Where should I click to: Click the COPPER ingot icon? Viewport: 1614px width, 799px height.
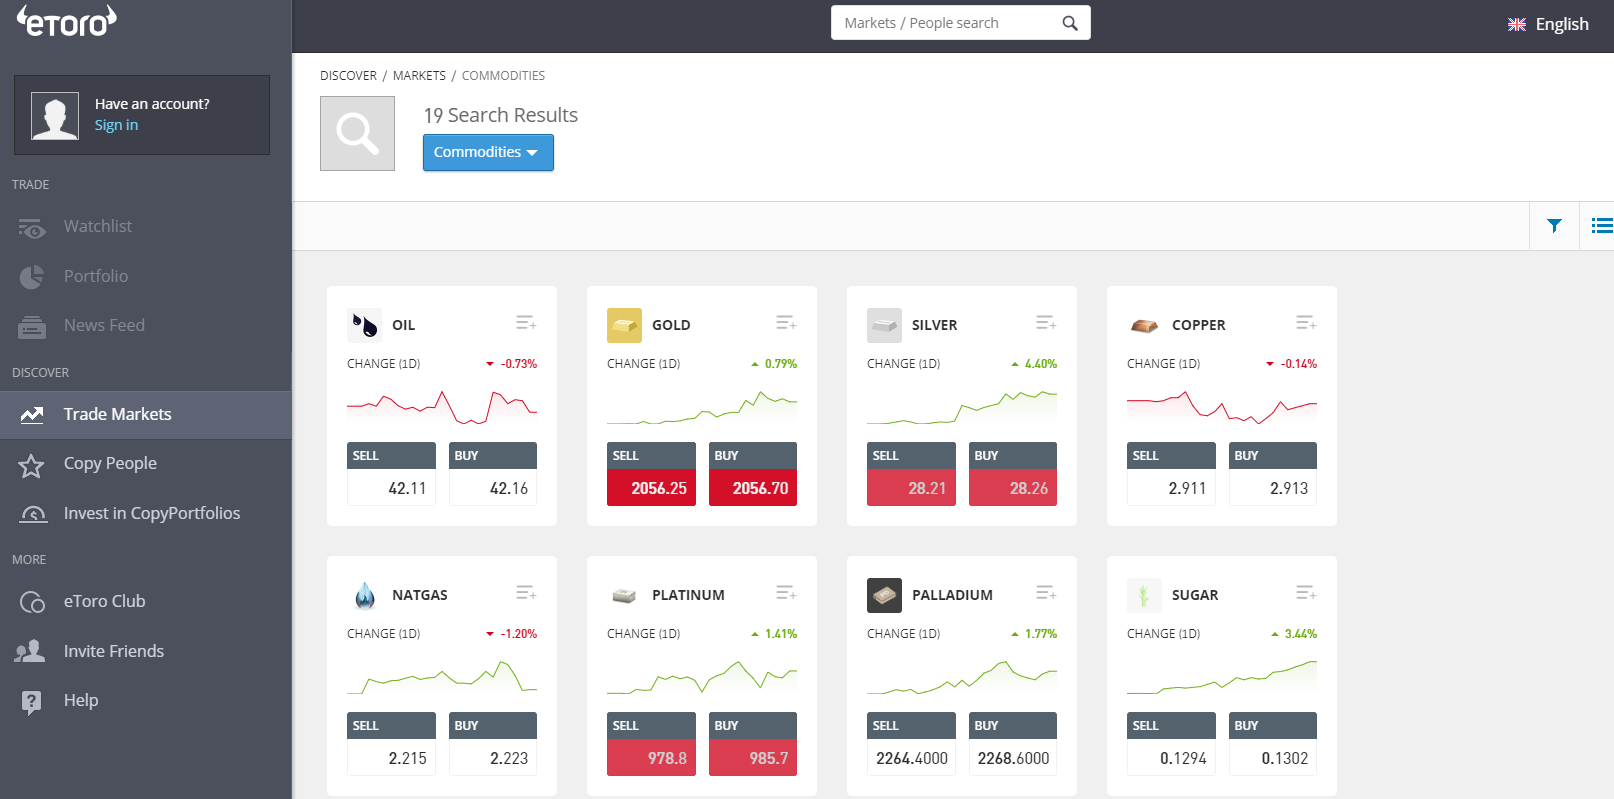[x=1144, y=325]
